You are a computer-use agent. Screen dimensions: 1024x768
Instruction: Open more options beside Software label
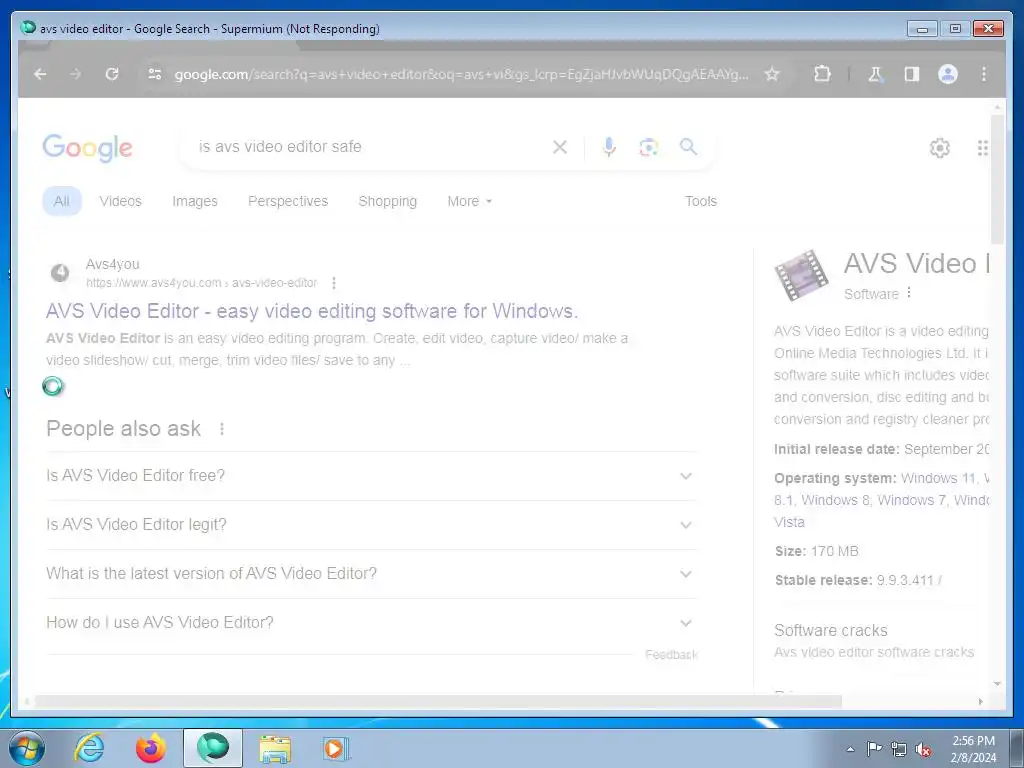pyautogui.click(x=908, y=293)
